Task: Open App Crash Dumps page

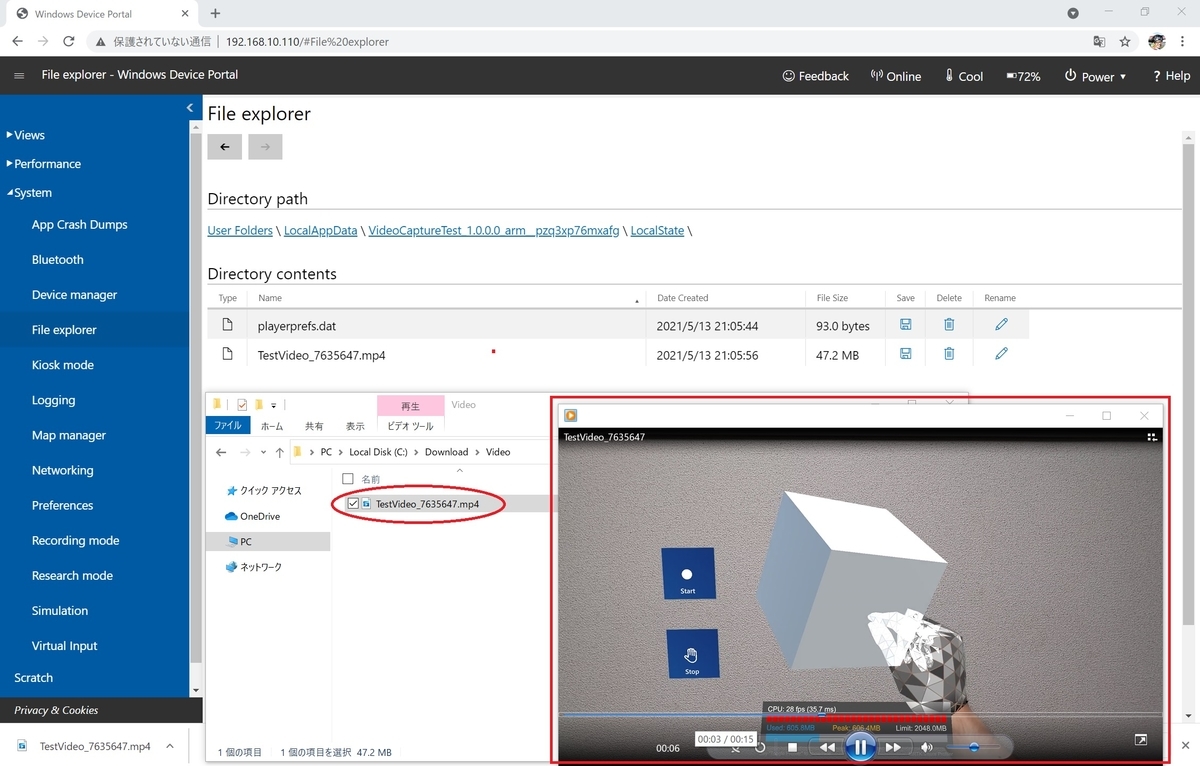Action: (x=80, y=225)
